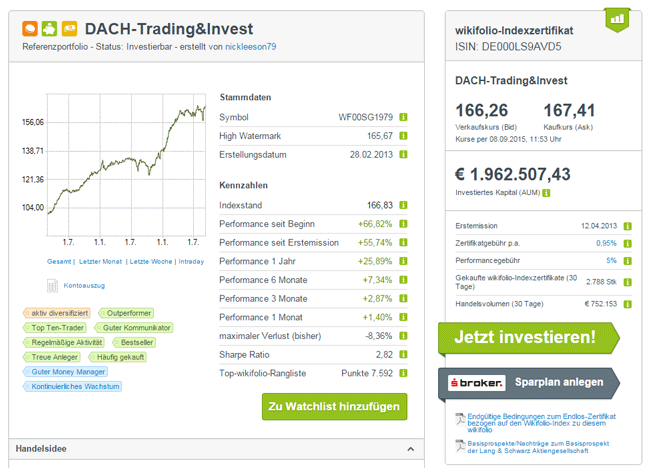Click the Regelmäßige Aktivität tag
Image resolution: width=650 pixels, height=468 pixels.
tap(63, 342)
